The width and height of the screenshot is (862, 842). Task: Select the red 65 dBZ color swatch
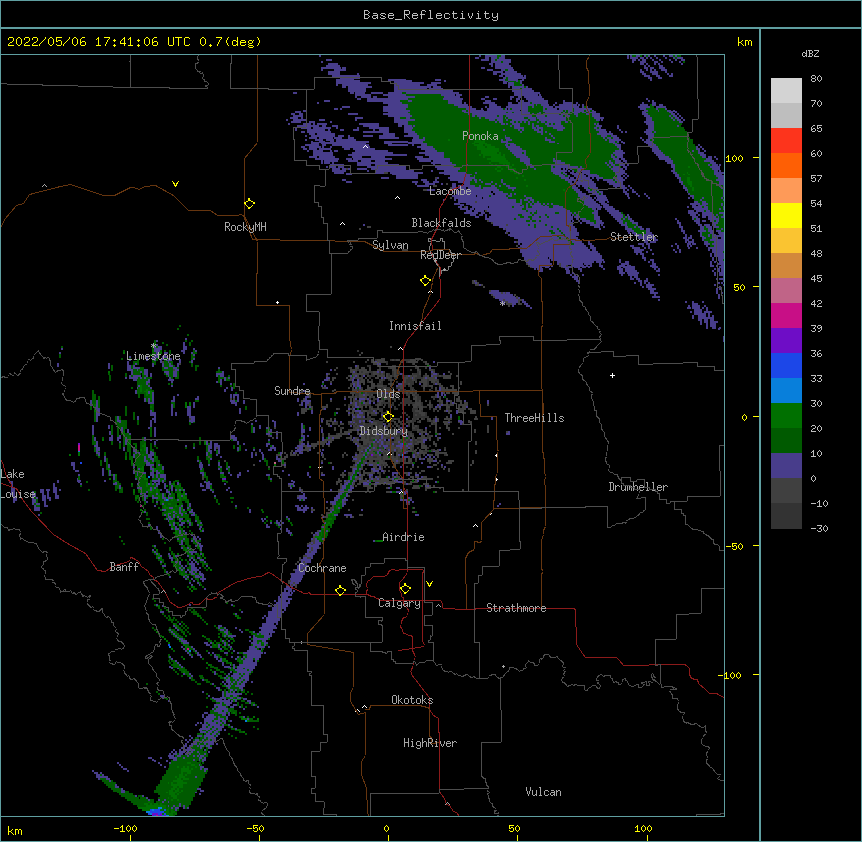click(786, 140)
